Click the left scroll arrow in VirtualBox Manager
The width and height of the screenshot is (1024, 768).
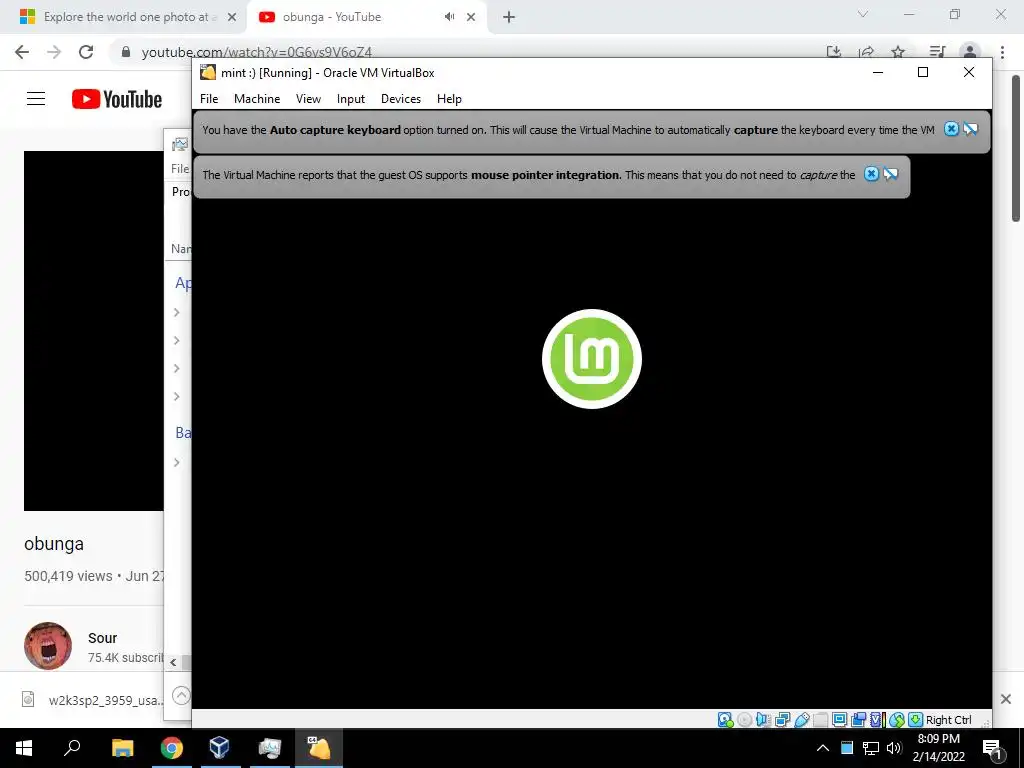pyautogui.click(x=173, y=662)
